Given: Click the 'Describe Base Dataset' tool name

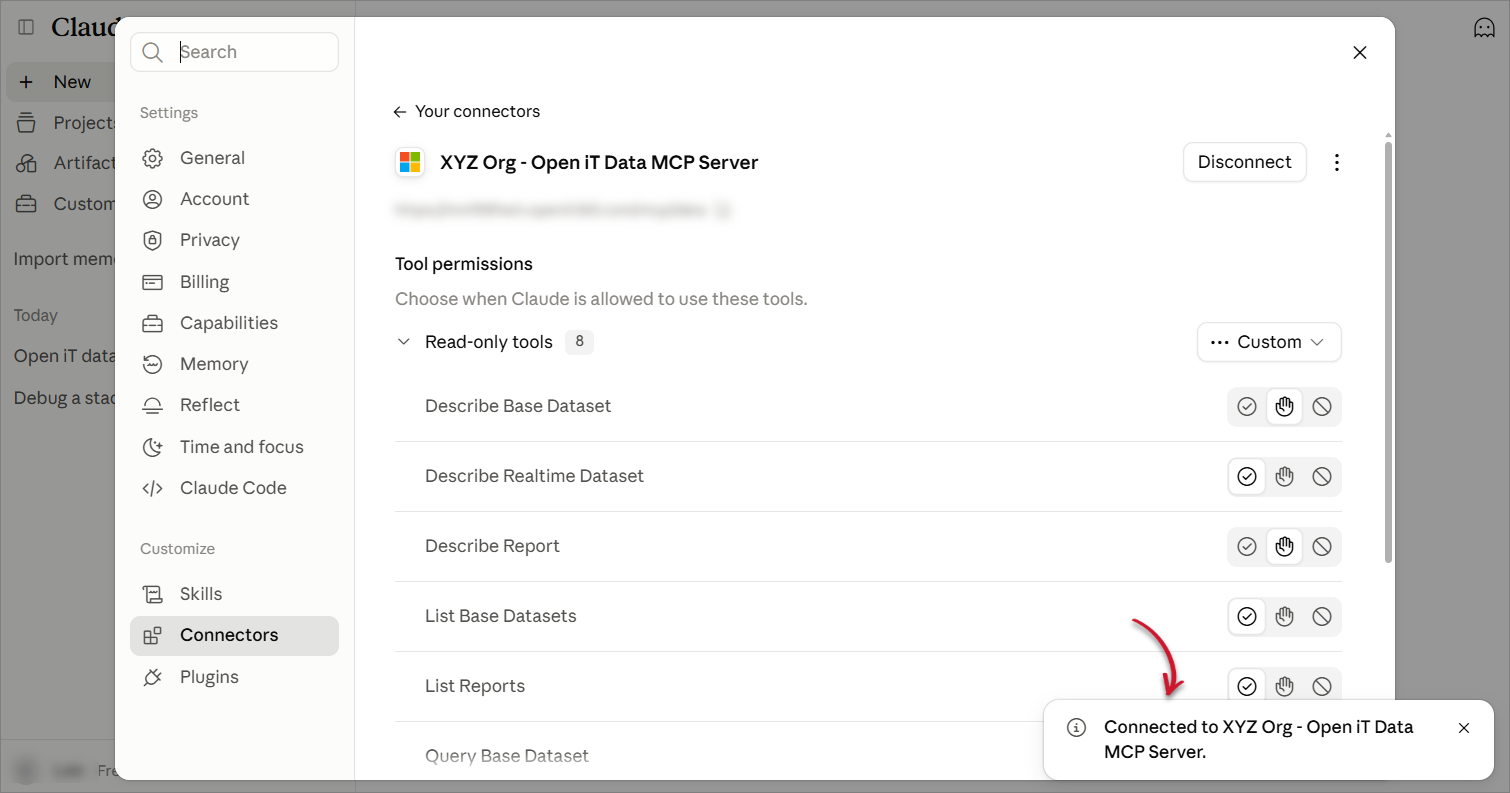Looking at the screenshot, I should pyautogui.click(x=518, y=406).
